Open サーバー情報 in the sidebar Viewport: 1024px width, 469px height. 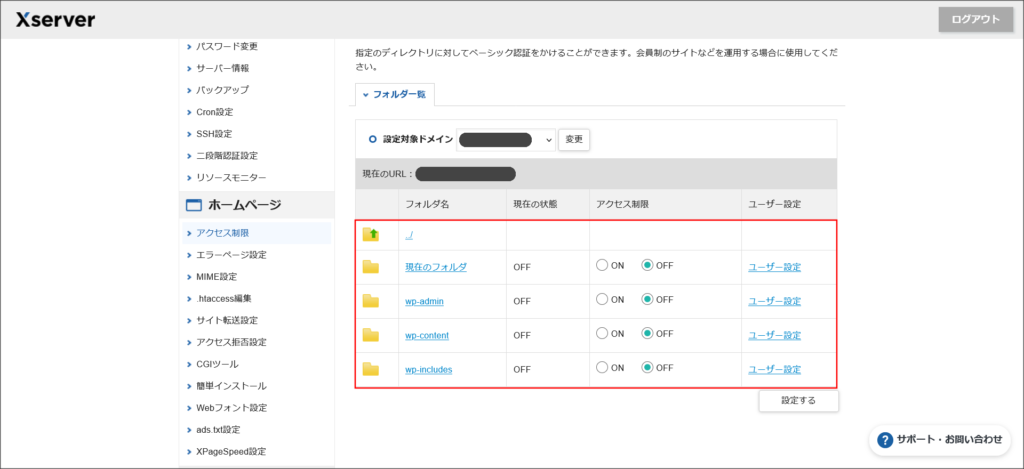[x=223, y=68]
